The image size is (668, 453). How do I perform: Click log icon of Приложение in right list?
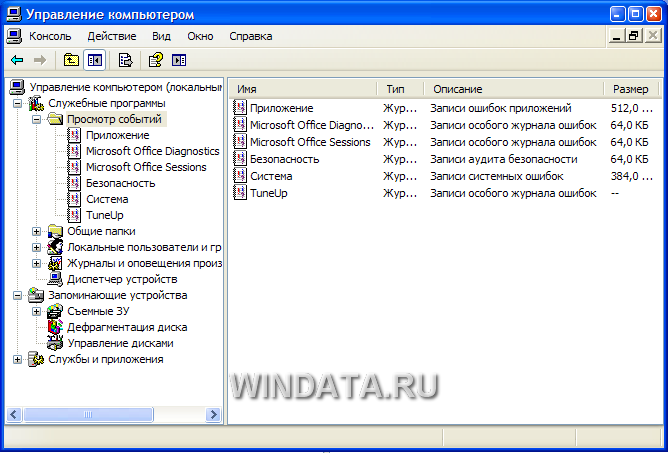pyautogui.click(x=240, y=108)
